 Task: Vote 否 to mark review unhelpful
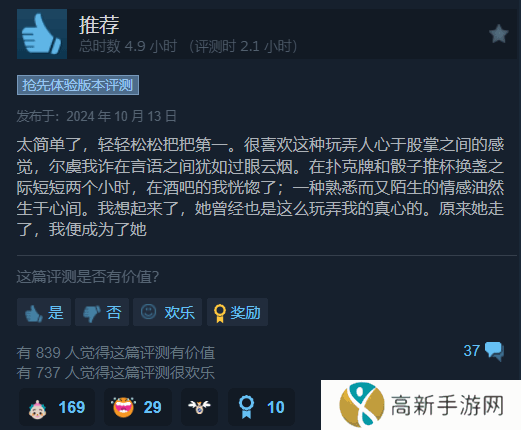(x=102, y=312)
